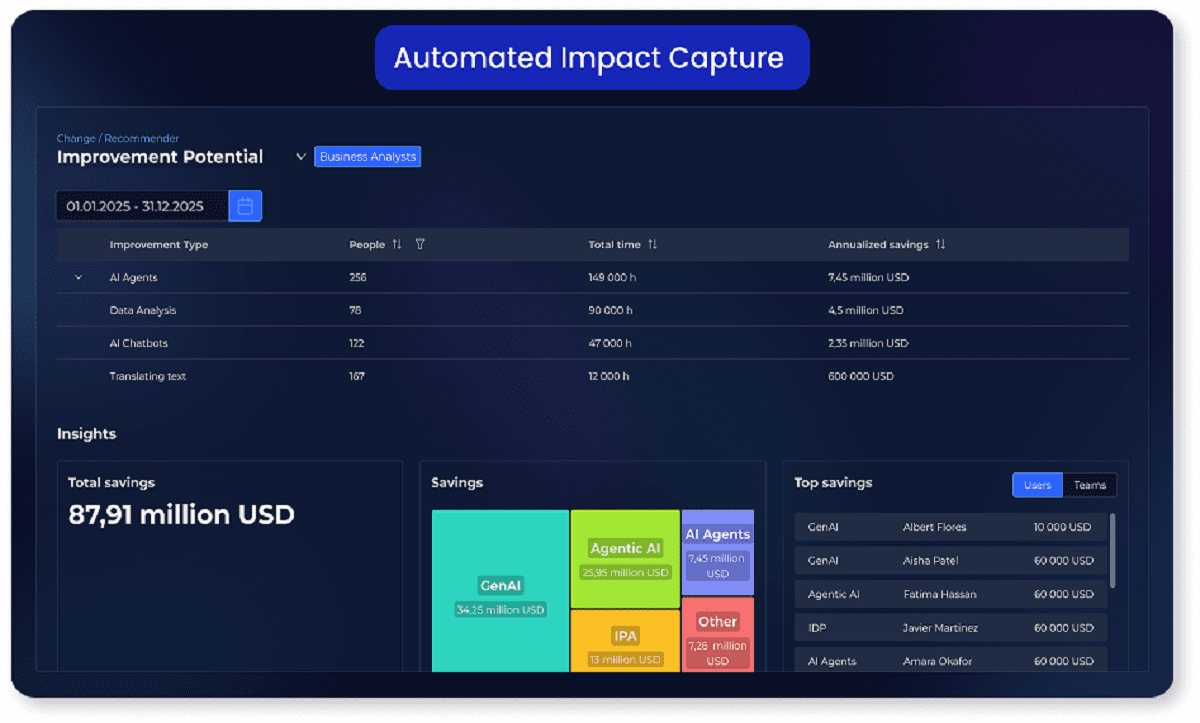Select the Agentic AI treemap block
The width and height of the screenshot is (1200, 723).
[625, 558]
